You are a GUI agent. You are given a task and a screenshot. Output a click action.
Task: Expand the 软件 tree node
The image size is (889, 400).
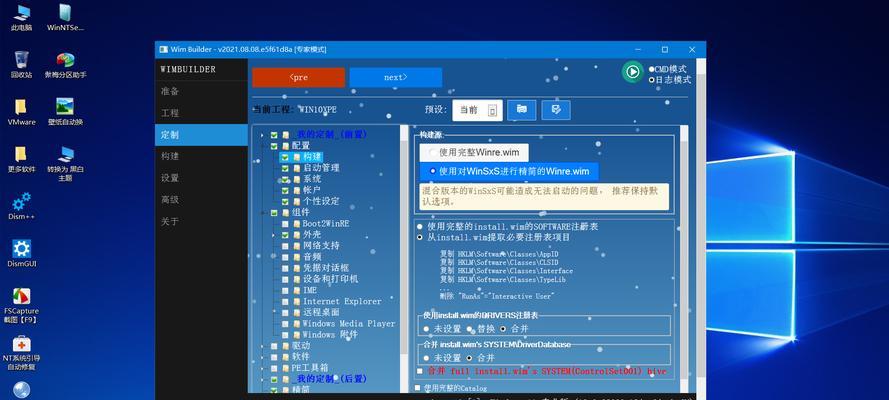pyautogui.click(x=262, y=357)
